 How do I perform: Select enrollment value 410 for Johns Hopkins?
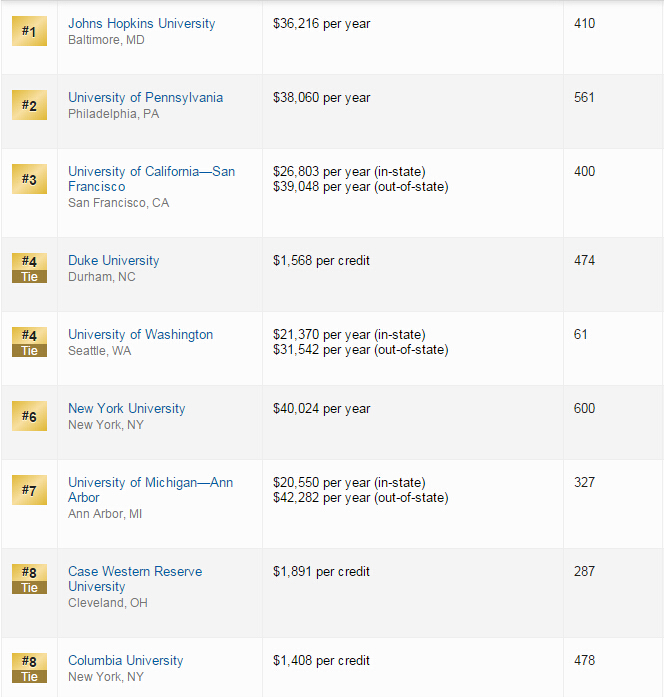coord(584,24)
